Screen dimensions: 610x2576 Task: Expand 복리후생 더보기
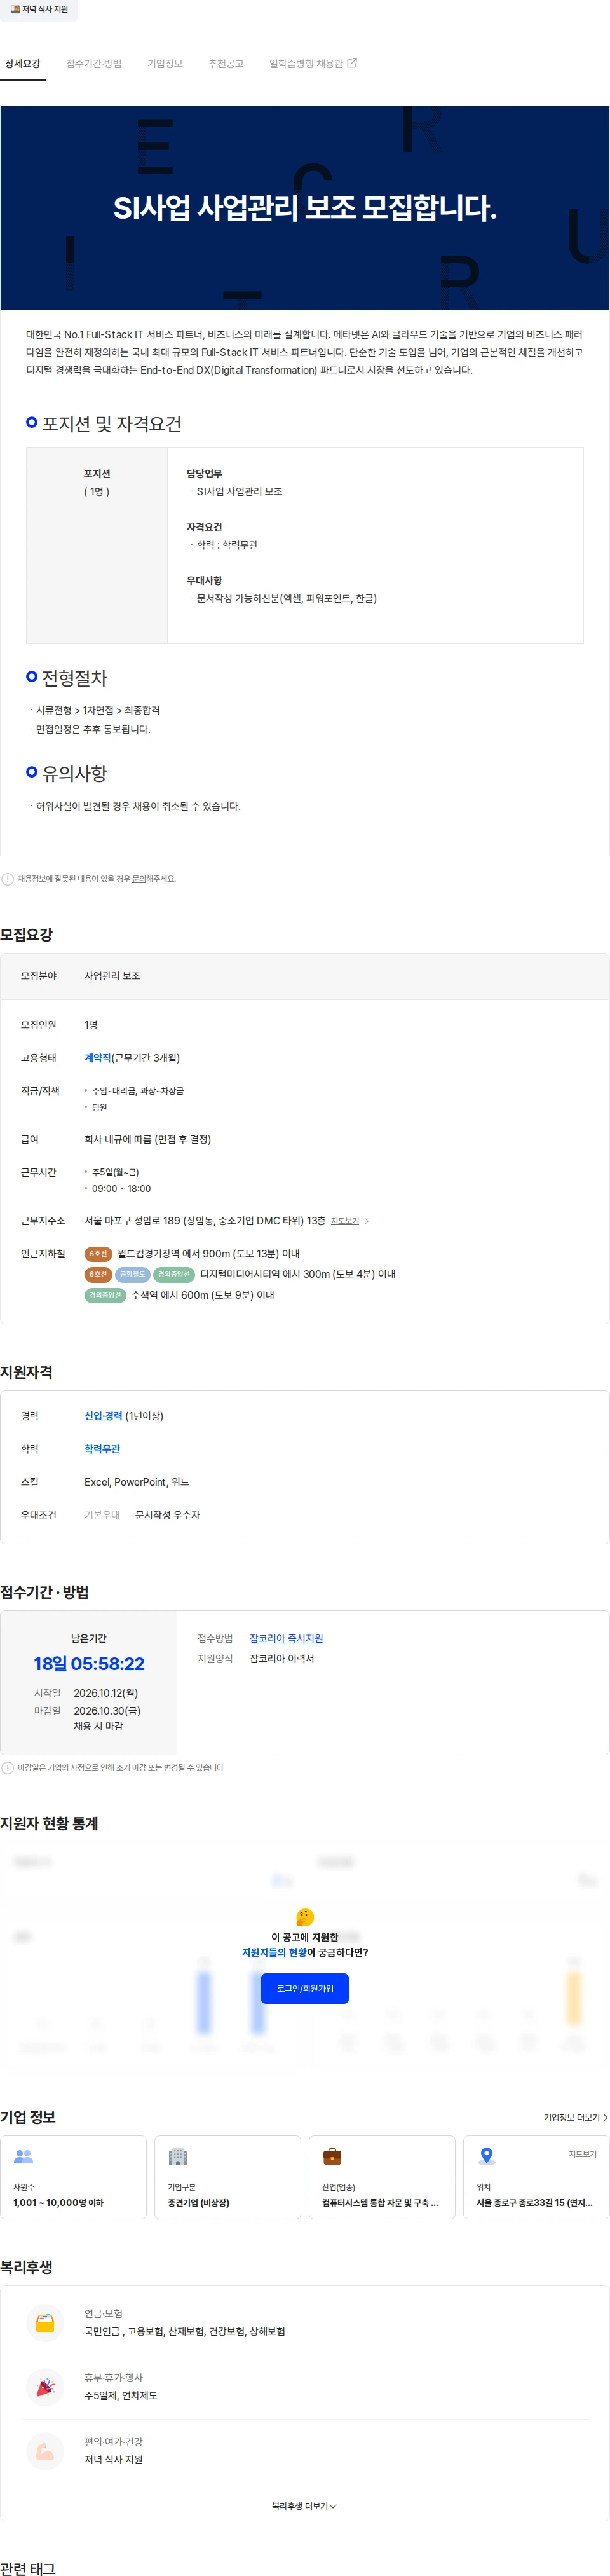(305, 2506)
